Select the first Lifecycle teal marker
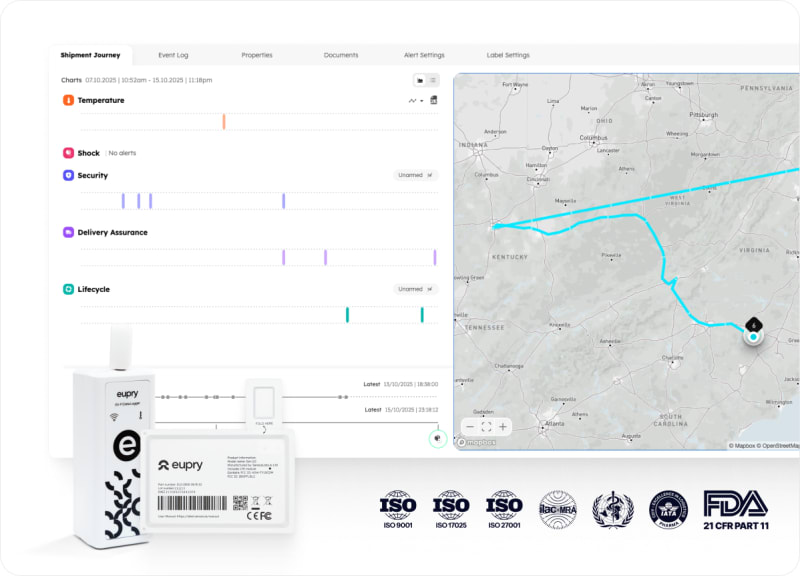 pos(347,315)
